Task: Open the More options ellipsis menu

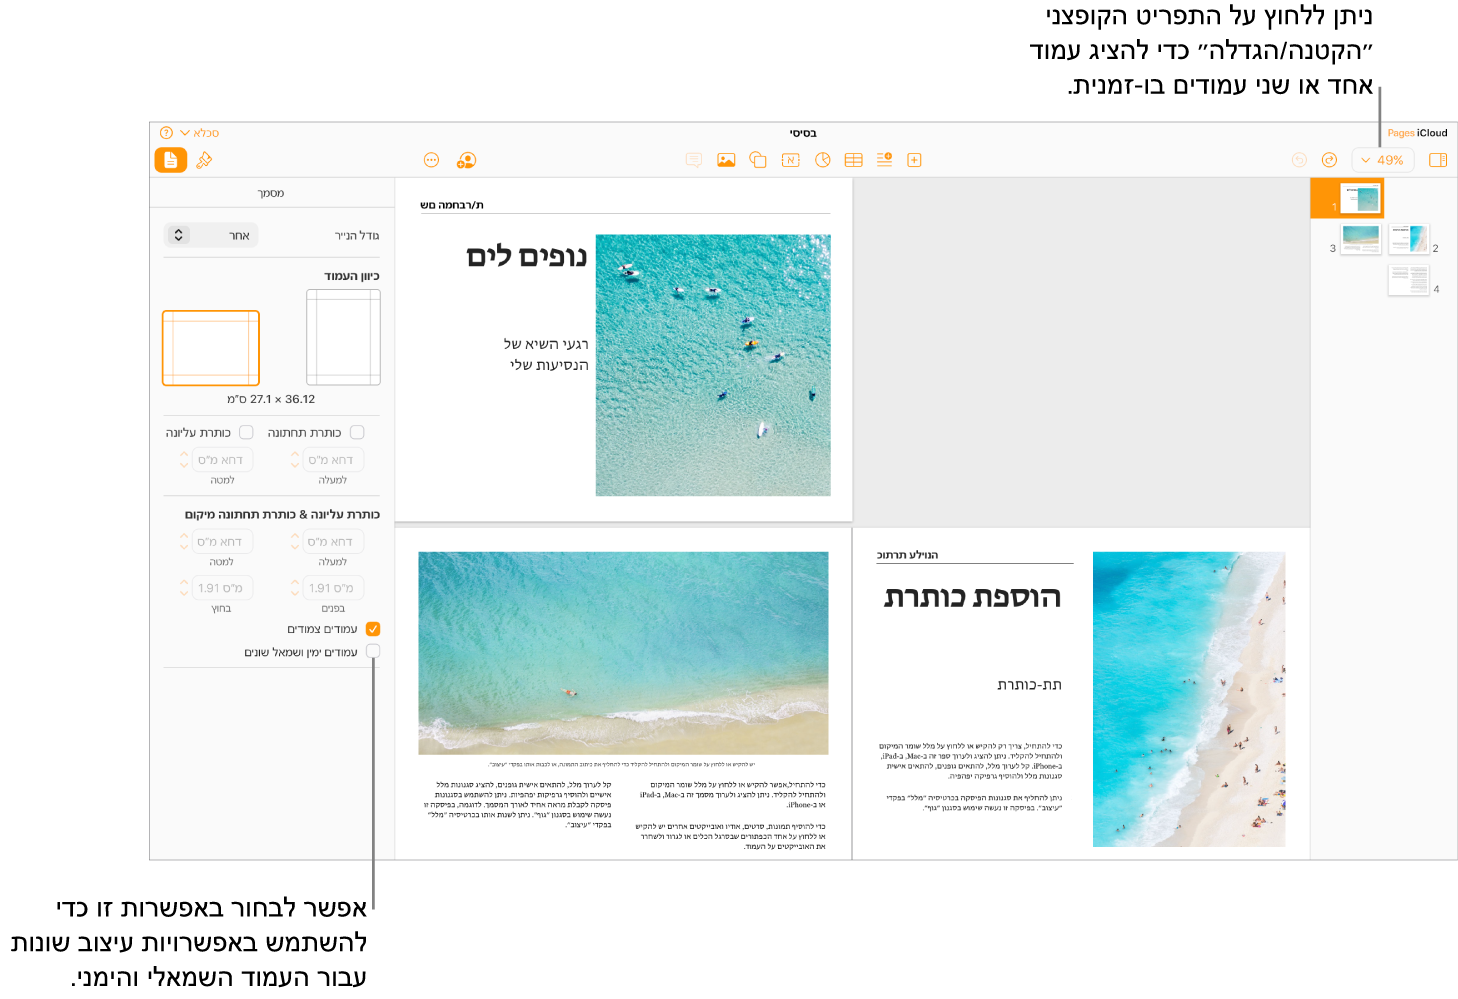Action: pyautogui.click(x=432, y=160)
